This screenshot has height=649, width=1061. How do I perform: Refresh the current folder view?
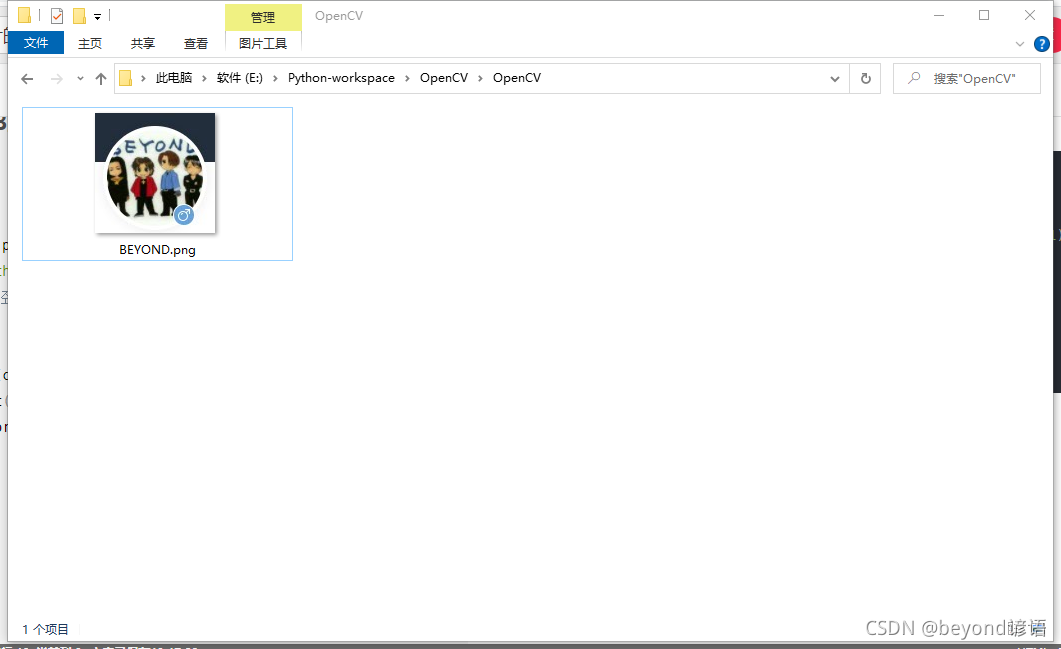(x=865, y=79)
